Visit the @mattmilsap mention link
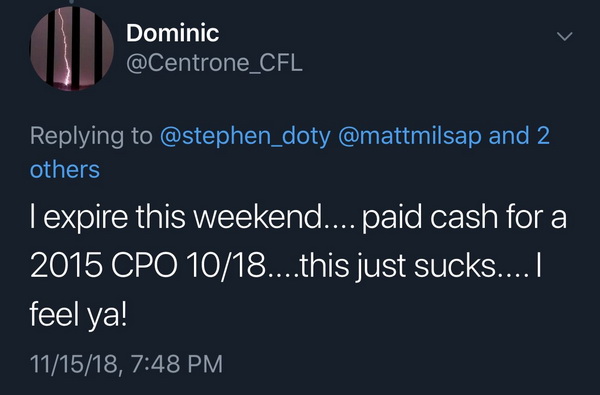The width and height of the screenshot is (600, 395). [x=410, y=136]
